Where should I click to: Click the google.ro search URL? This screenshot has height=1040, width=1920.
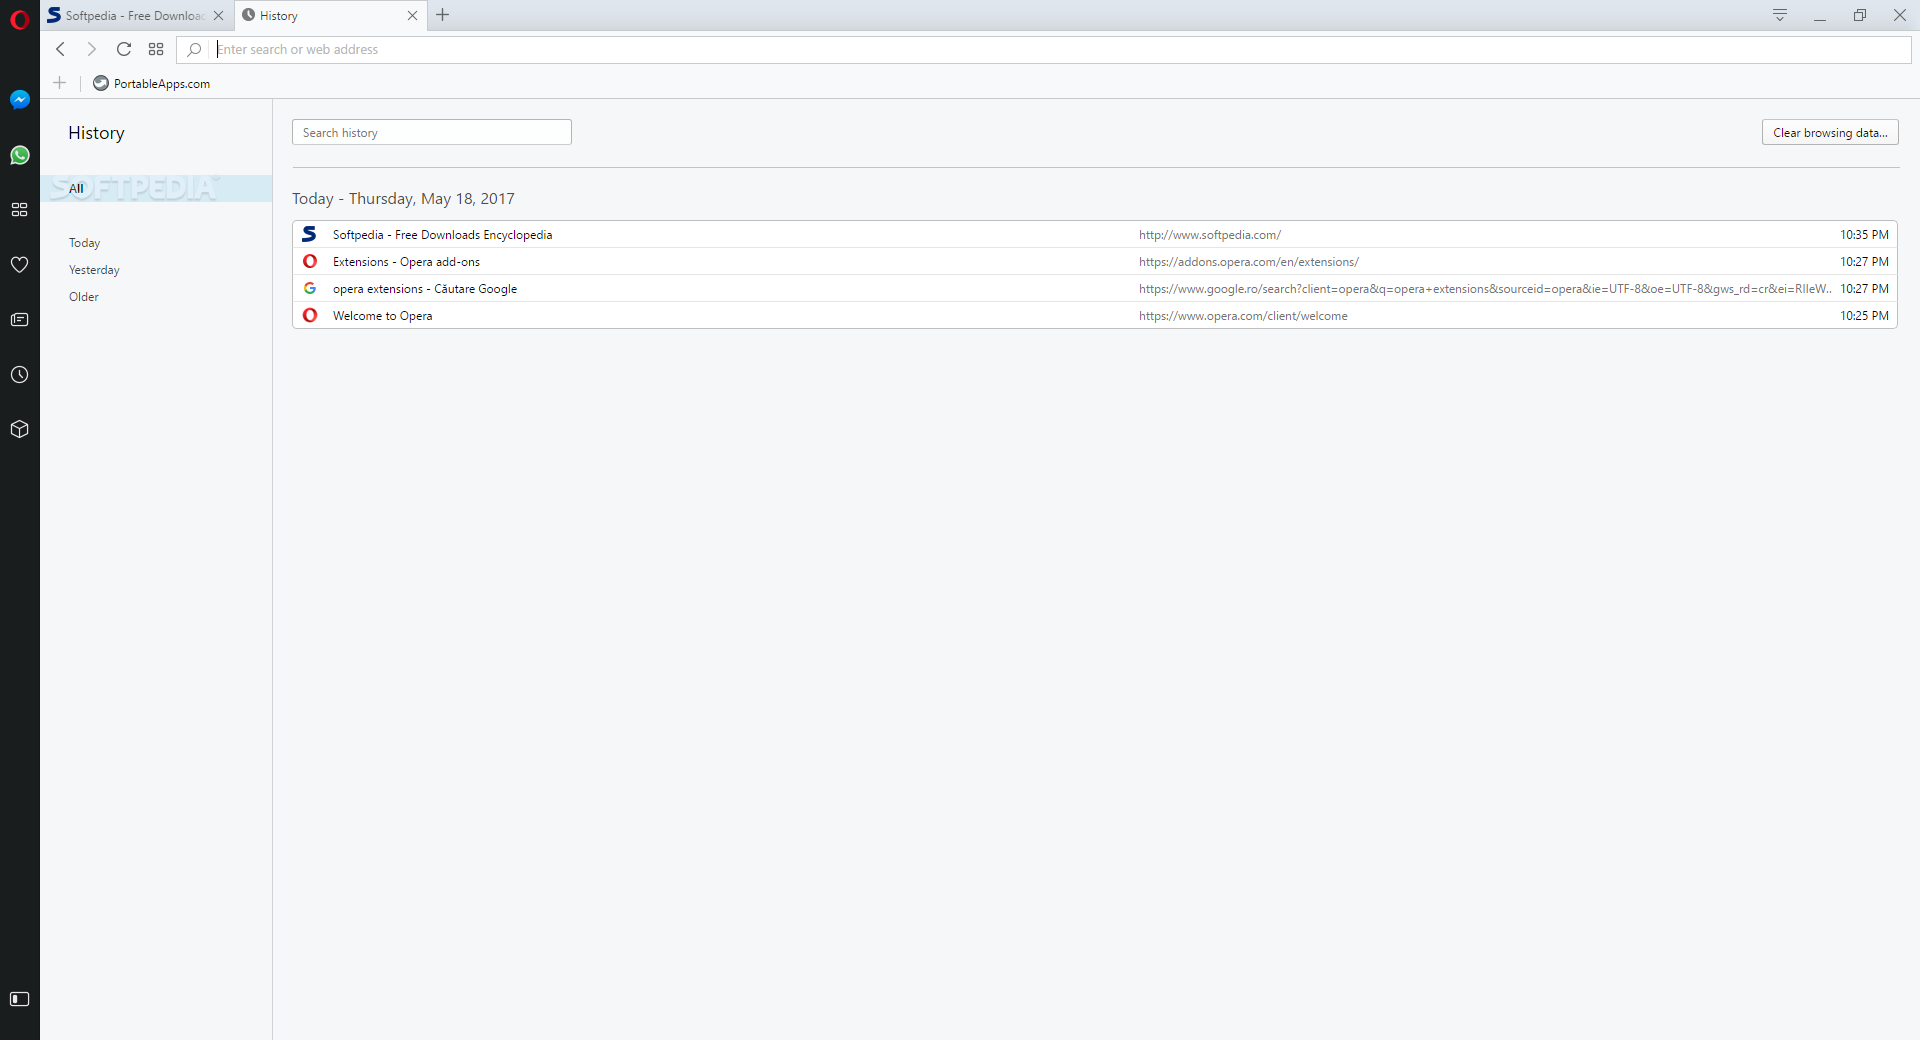1485,289
